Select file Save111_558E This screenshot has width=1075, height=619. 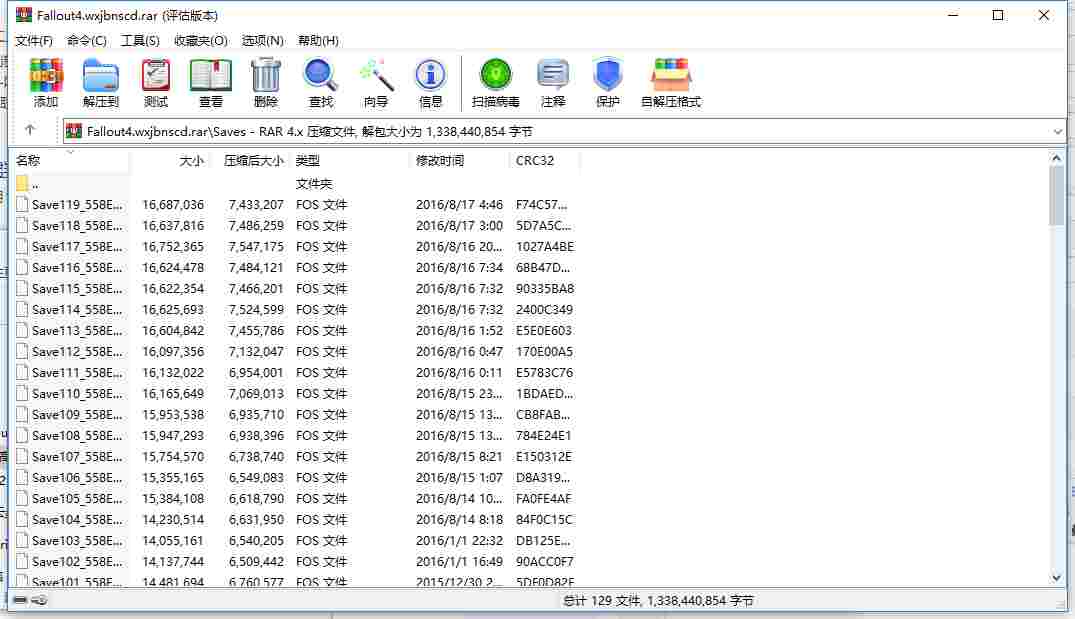tap(77, 373)
